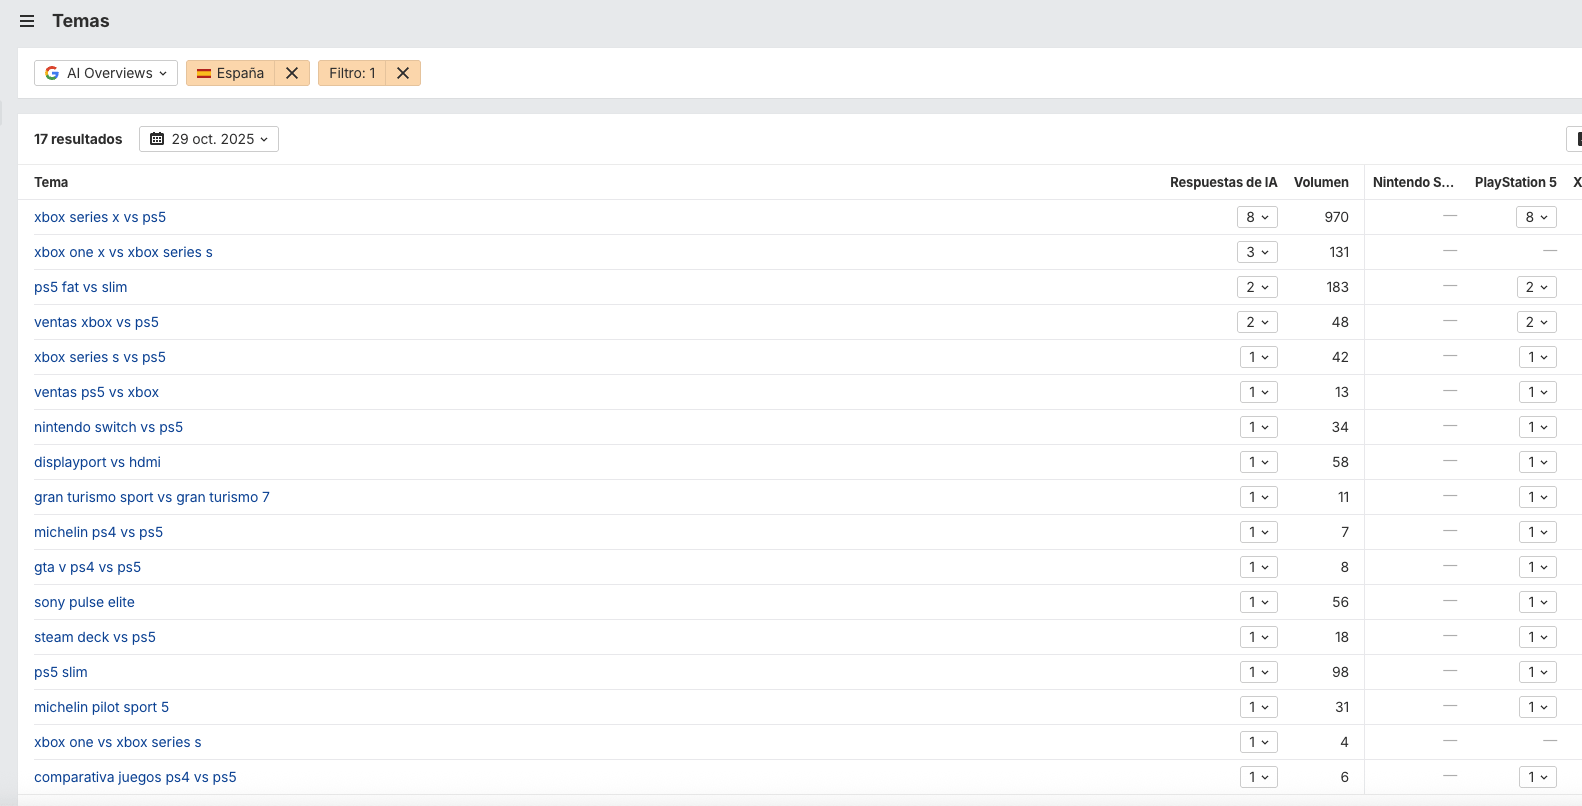This screenshot has height=806, width=1582.
Task: Open the ventas ps5 vs xbox topic
Action: (96, 392)
